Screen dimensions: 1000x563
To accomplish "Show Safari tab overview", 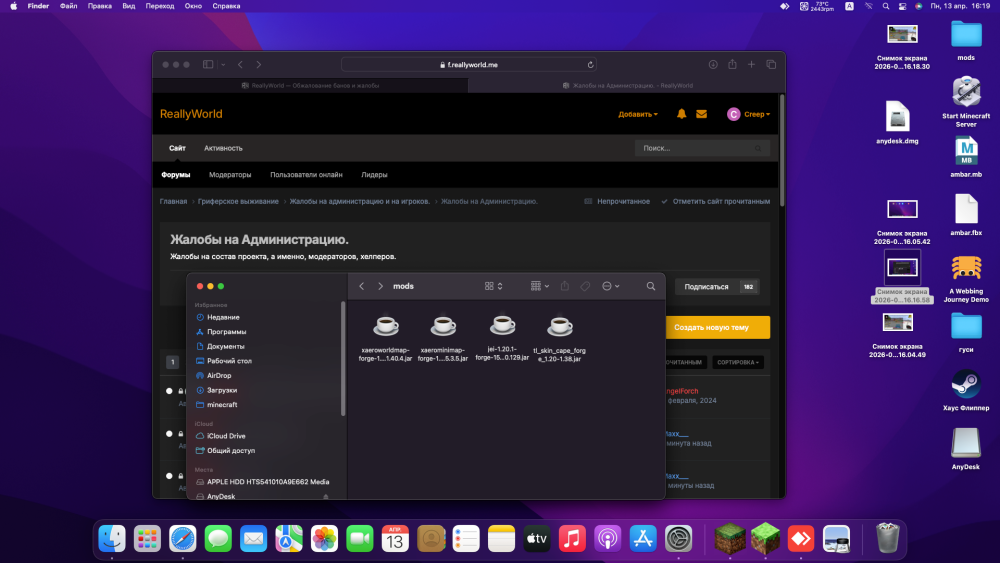I will pos(771,64).
